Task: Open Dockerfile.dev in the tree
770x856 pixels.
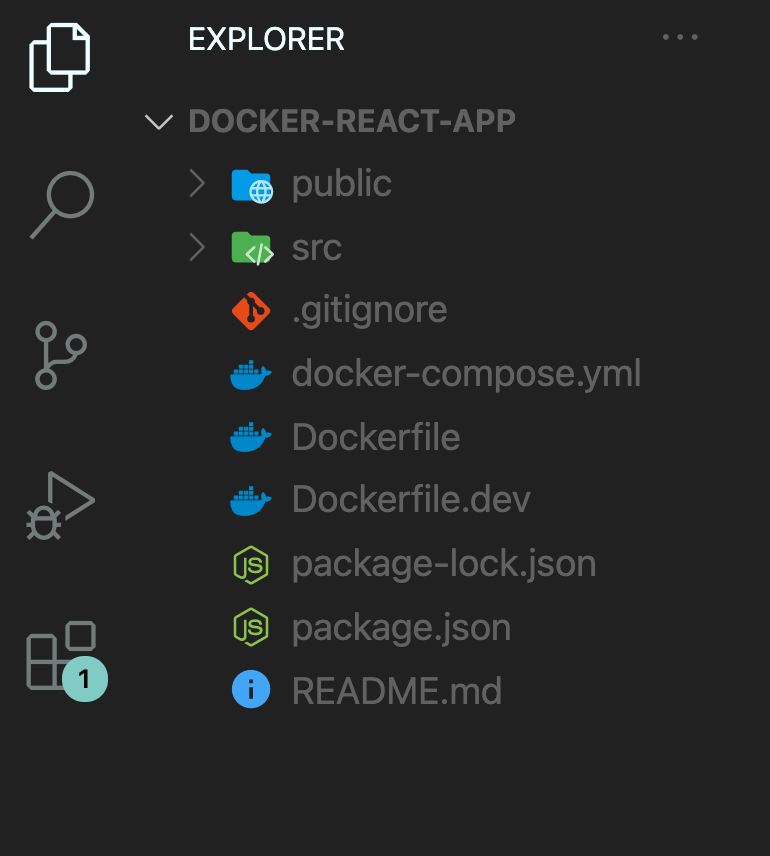Action: point(411,500)
